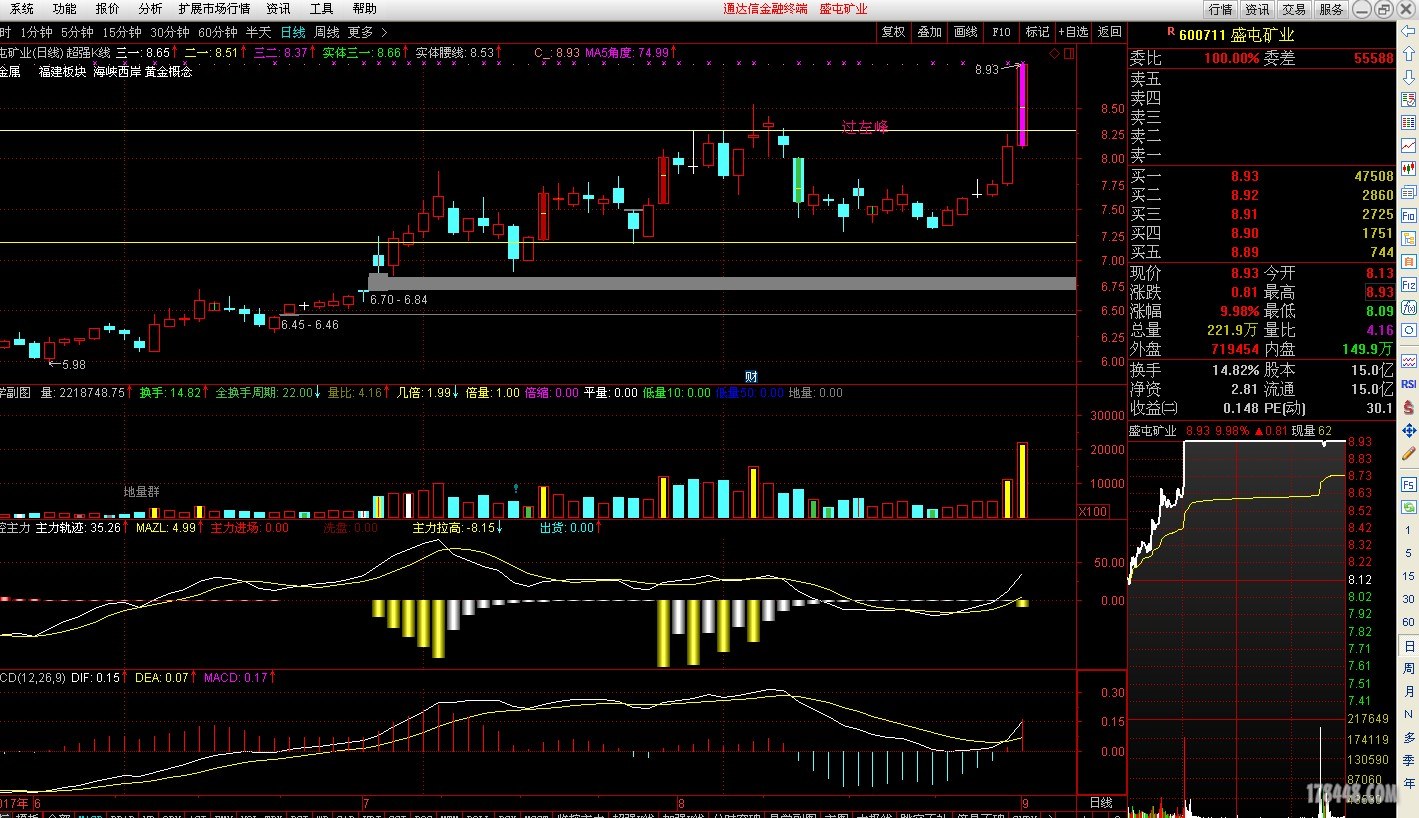Click the 海峡西岸 sector label

(x=117, y=72)
